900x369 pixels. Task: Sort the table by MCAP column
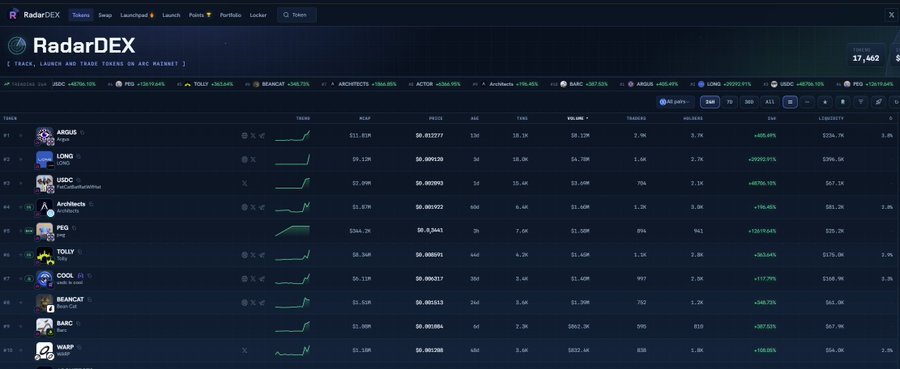click(366, 118)
